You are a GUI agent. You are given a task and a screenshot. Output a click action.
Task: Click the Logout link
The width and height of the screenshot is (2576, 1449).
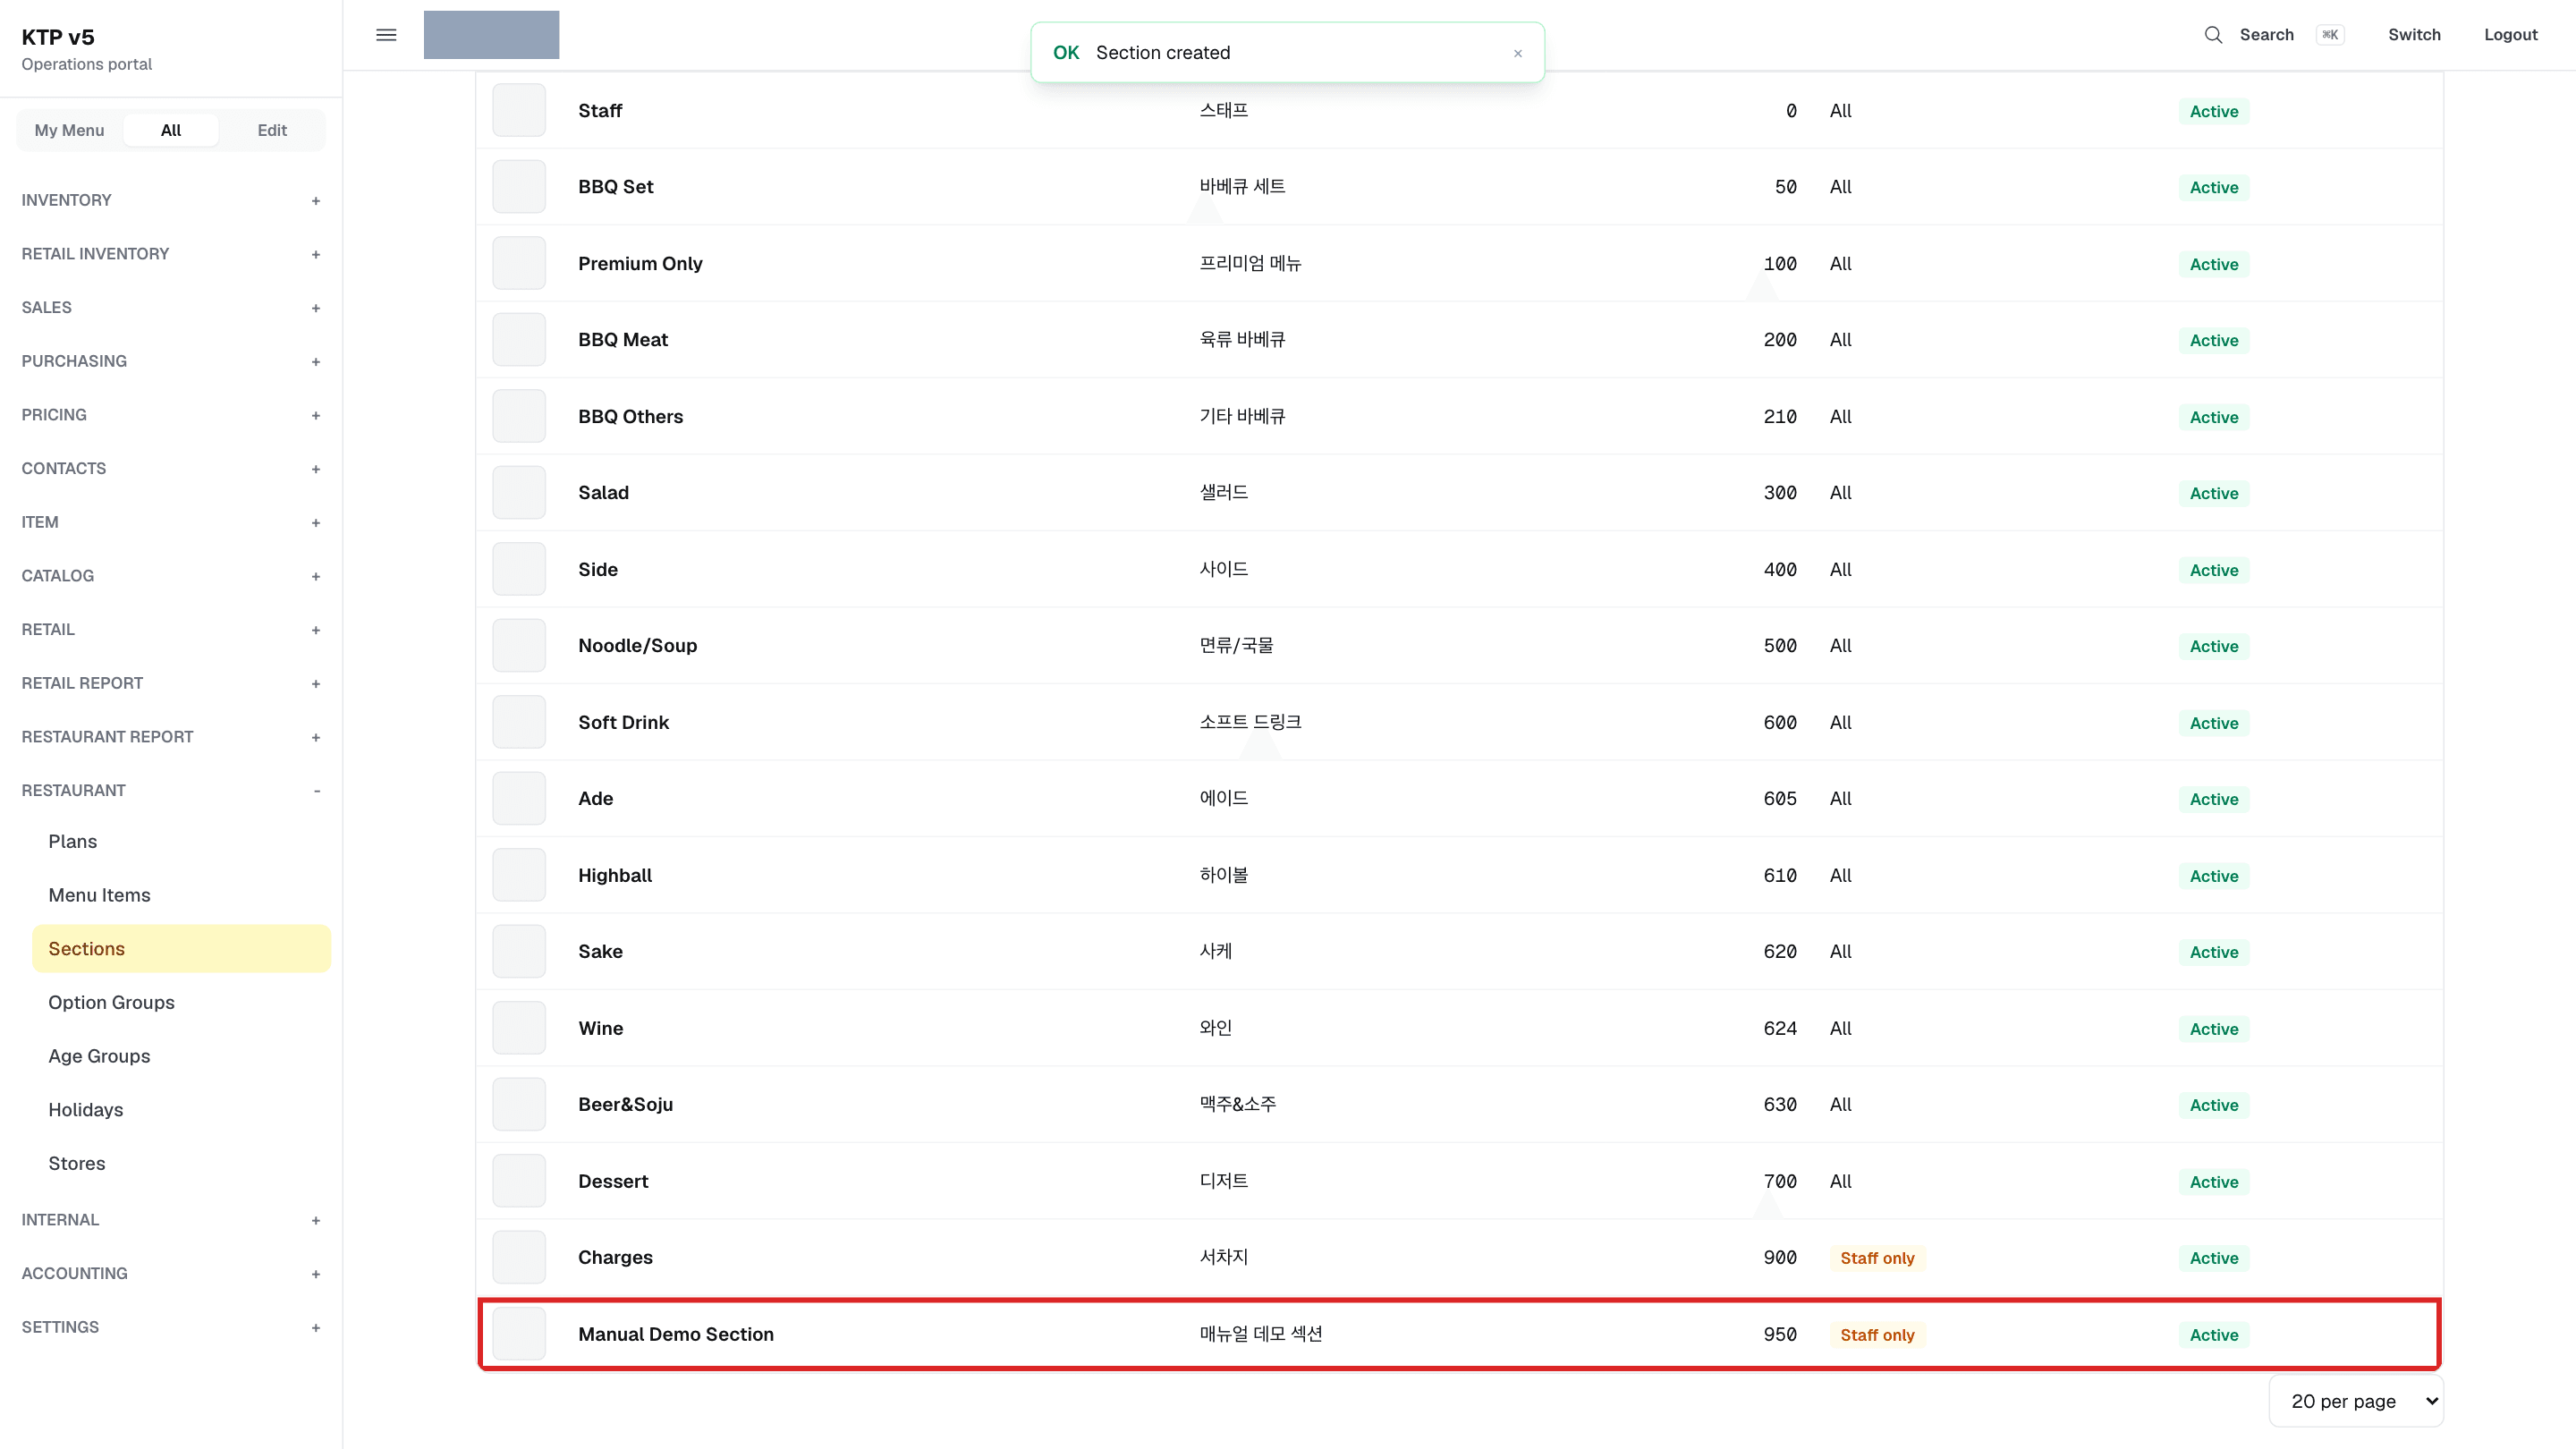click(x=2510, y=35)
